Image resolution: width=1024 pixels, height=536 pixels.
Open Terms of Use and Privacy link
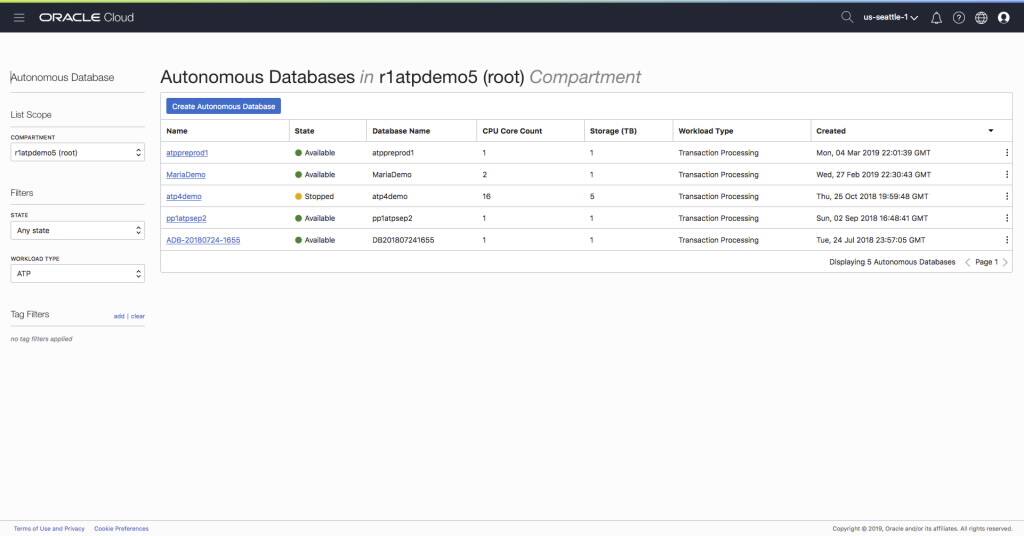point(49,529)
